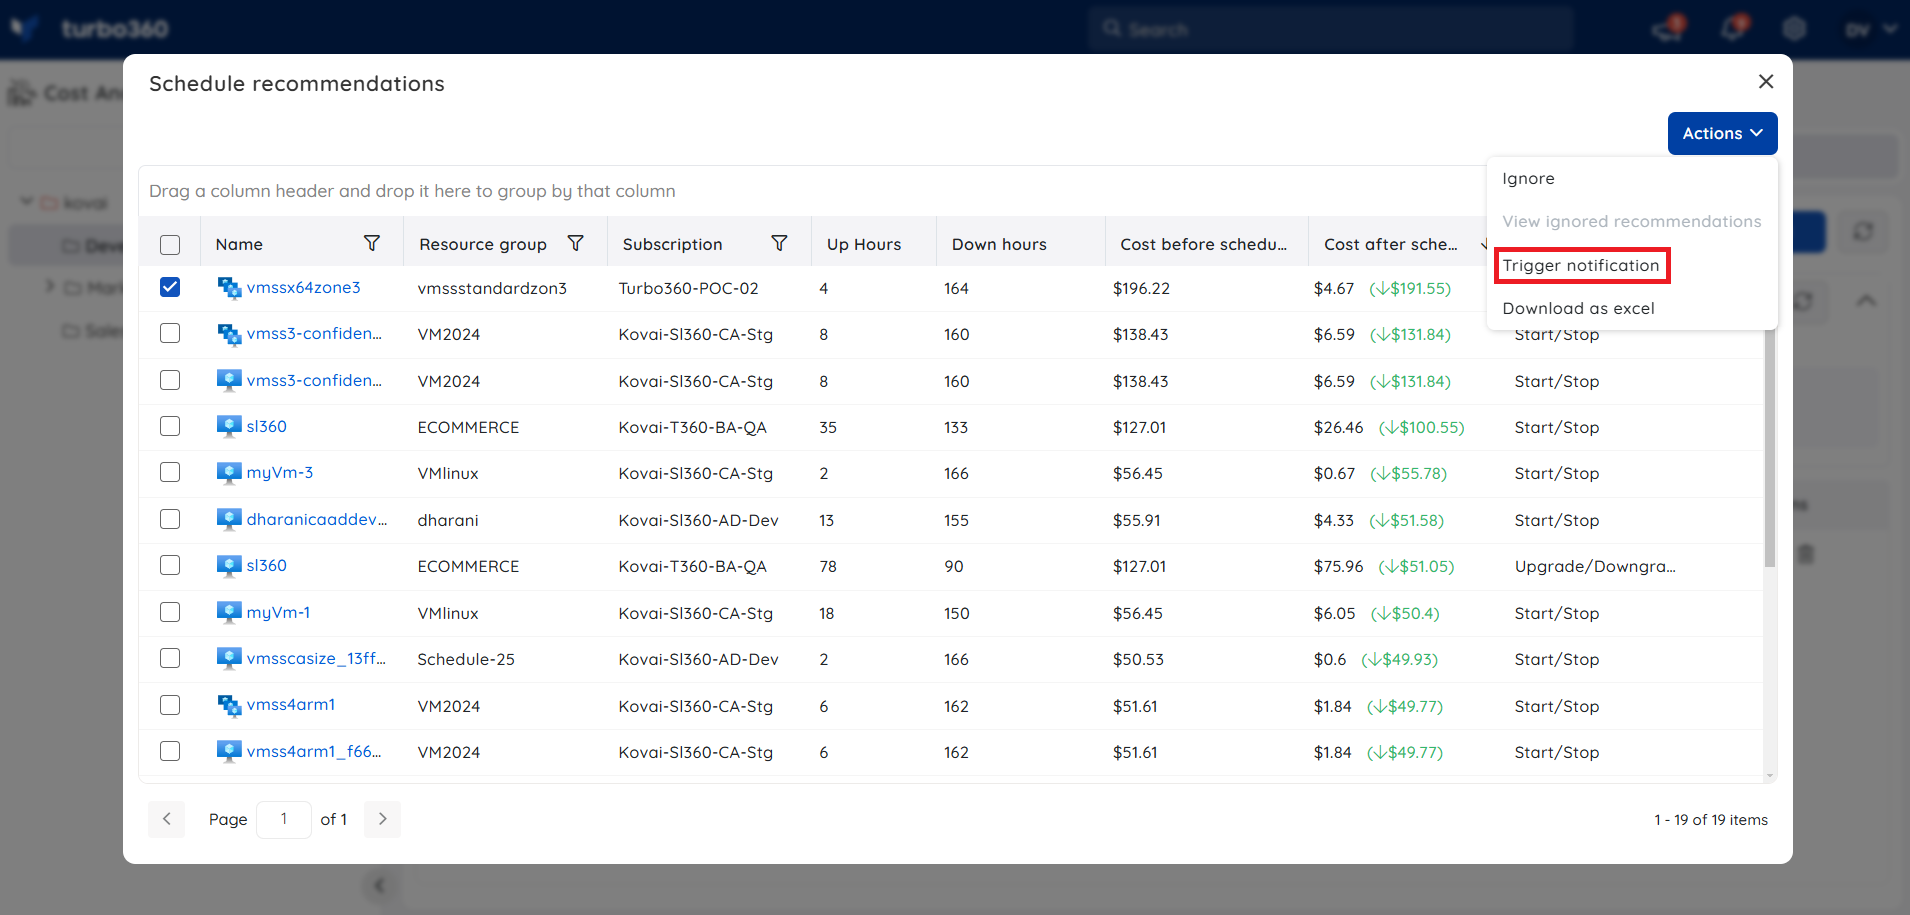Image resolution: width=1910 pixels, height=915 pixels.
Task: Click the vmss4arm1_f66 VM icon
Action: 229,751
